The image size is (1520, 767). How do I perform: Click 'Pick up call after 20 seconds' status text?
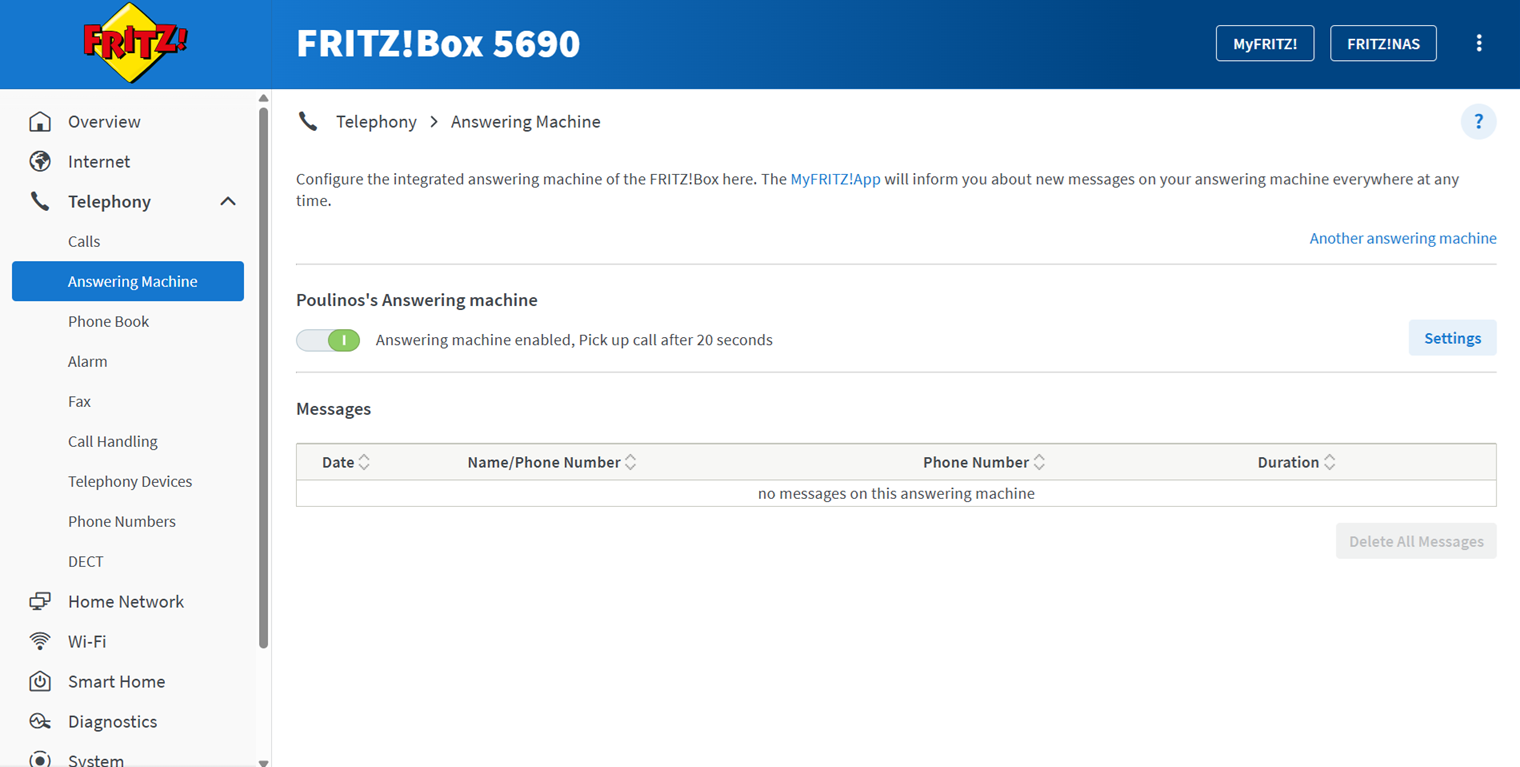tap(676, 340)
